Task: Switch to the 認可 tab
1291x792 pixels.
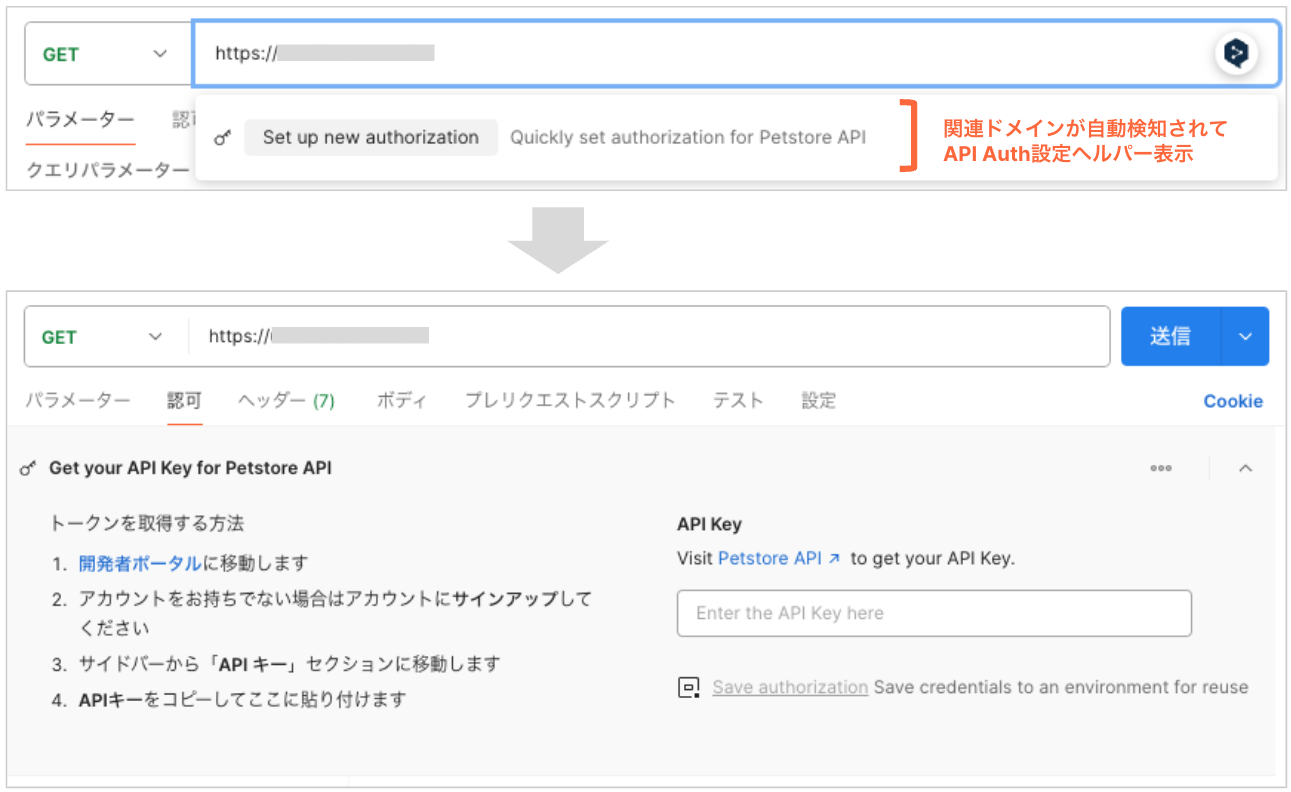Action: (x=184, y=400)
